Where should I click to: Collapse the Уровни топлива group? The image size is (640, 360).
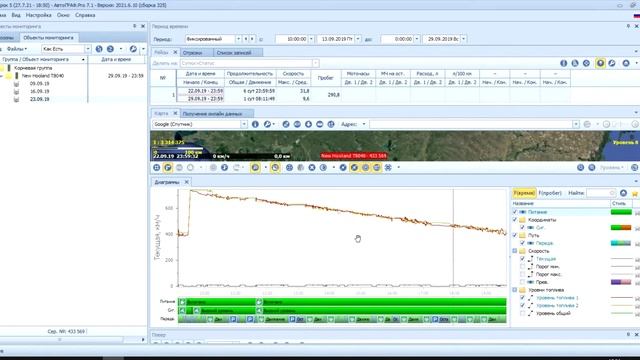point(515,290)
